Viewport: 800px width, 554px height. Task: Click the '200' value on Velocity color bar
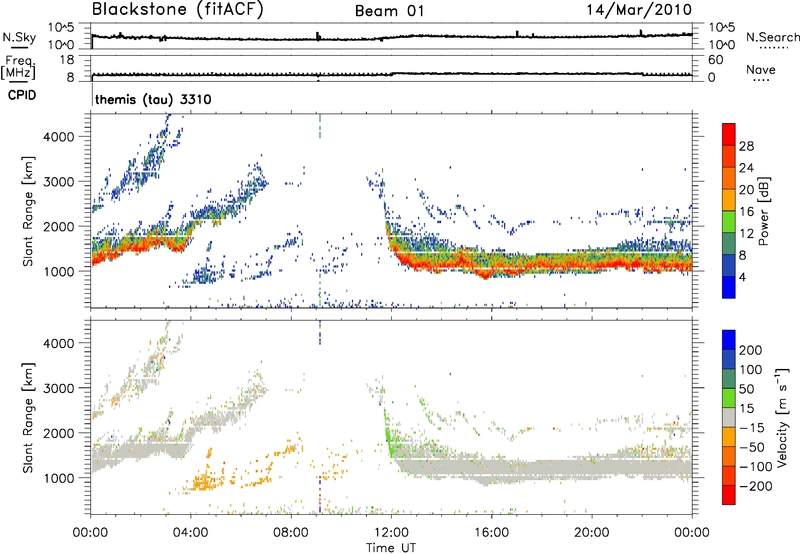751,350
